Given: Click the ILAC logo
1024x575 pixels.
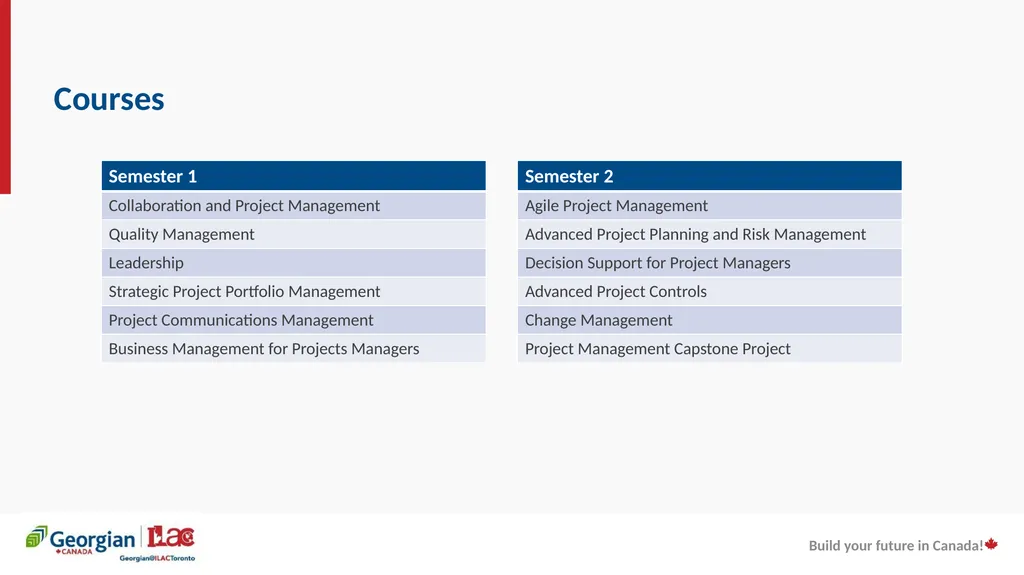Looking at the screenshot, I should tap(170, 537).
